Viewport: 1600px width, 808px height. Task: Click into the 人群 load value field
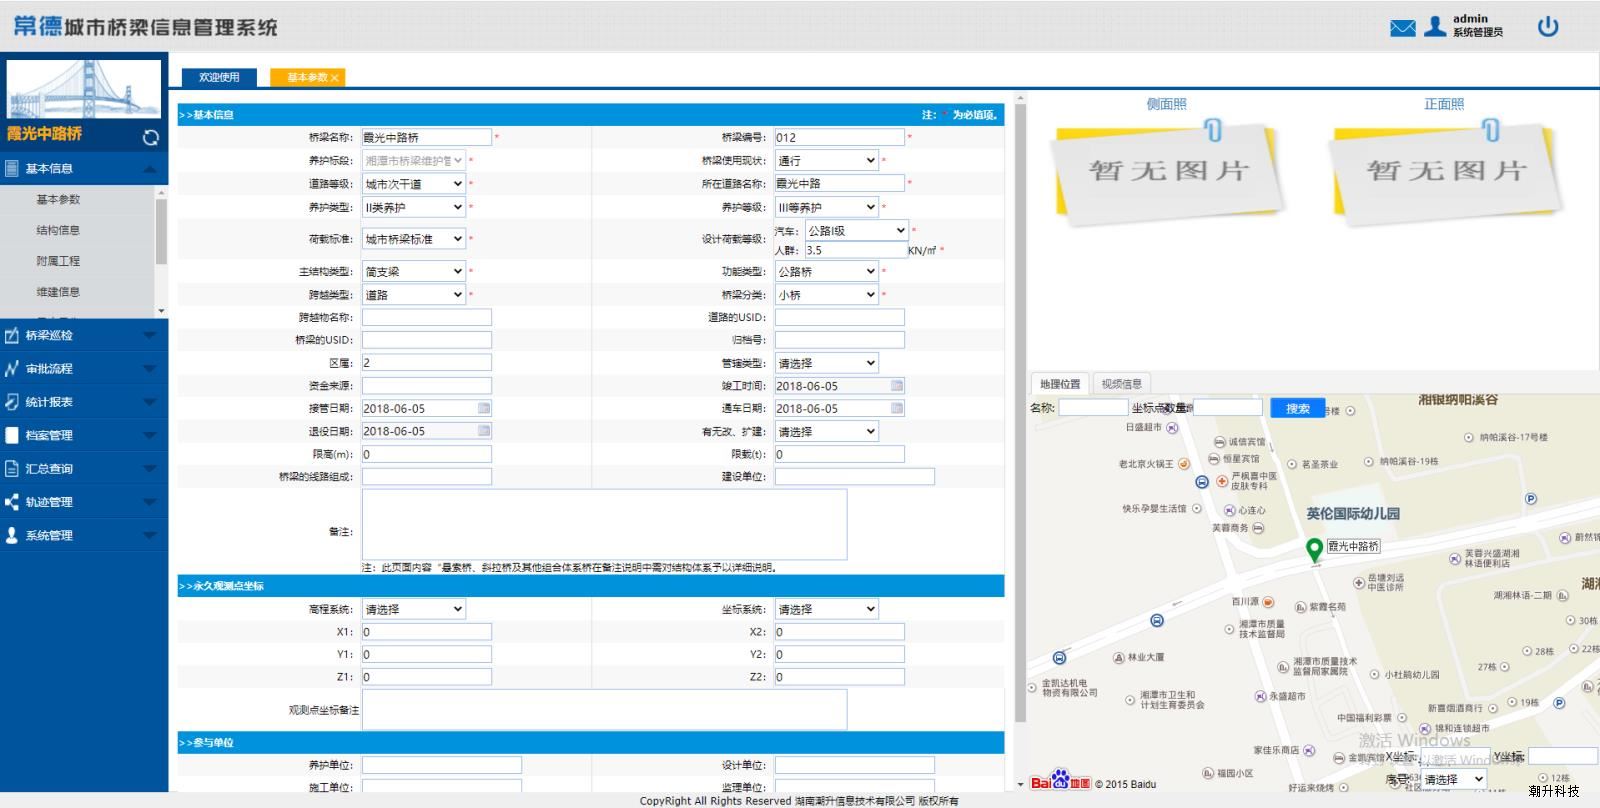(x=856, y=250)
